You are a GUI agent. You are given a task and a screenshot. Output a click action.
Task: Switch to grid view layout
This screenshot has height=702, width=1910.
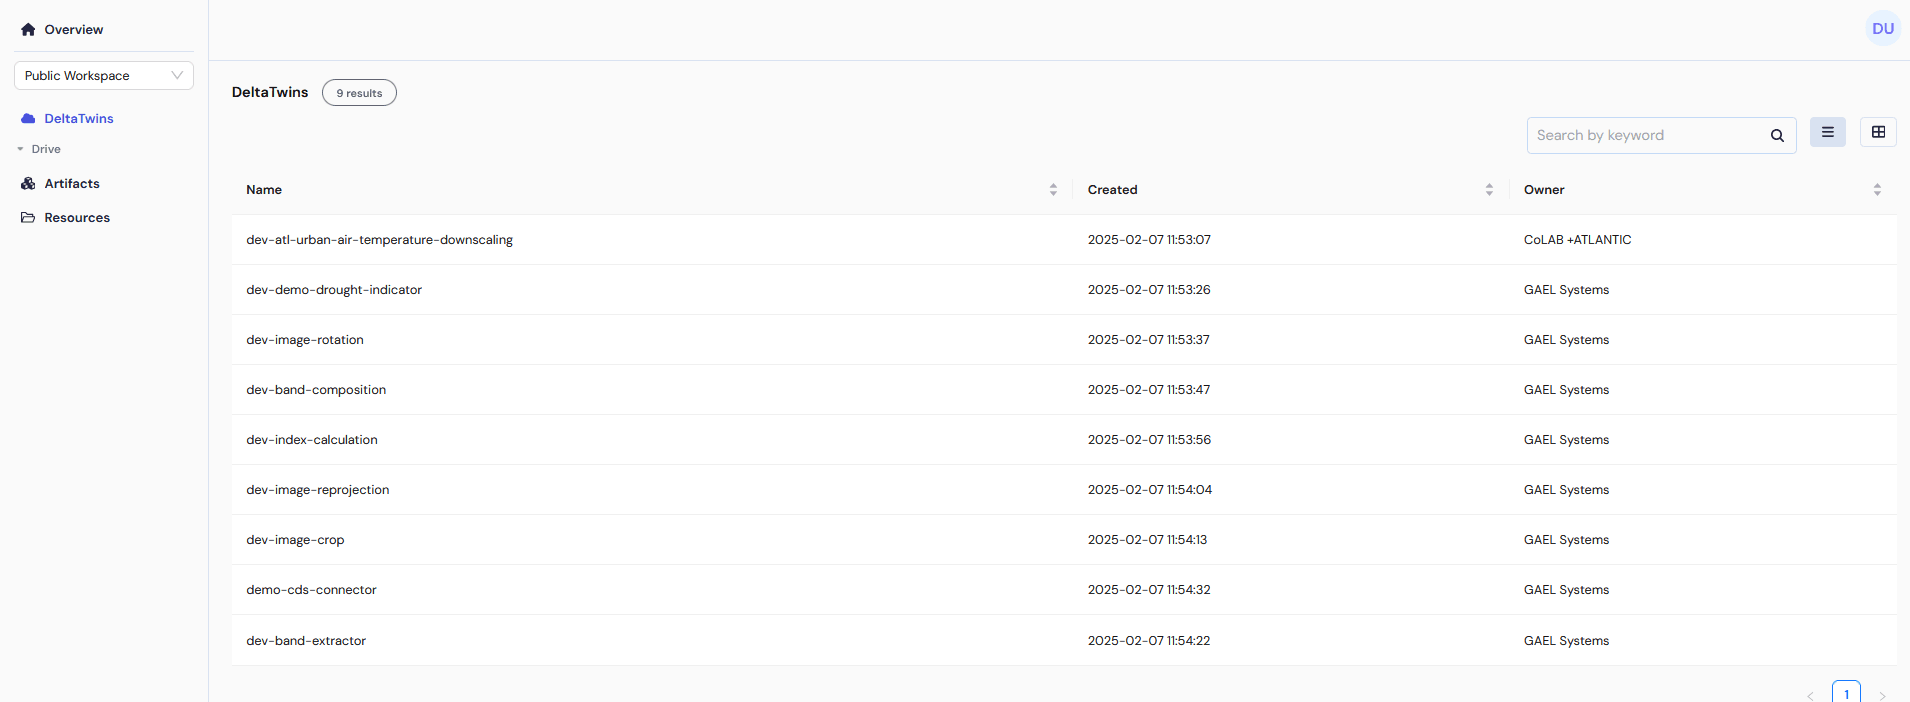point(1878,132)
